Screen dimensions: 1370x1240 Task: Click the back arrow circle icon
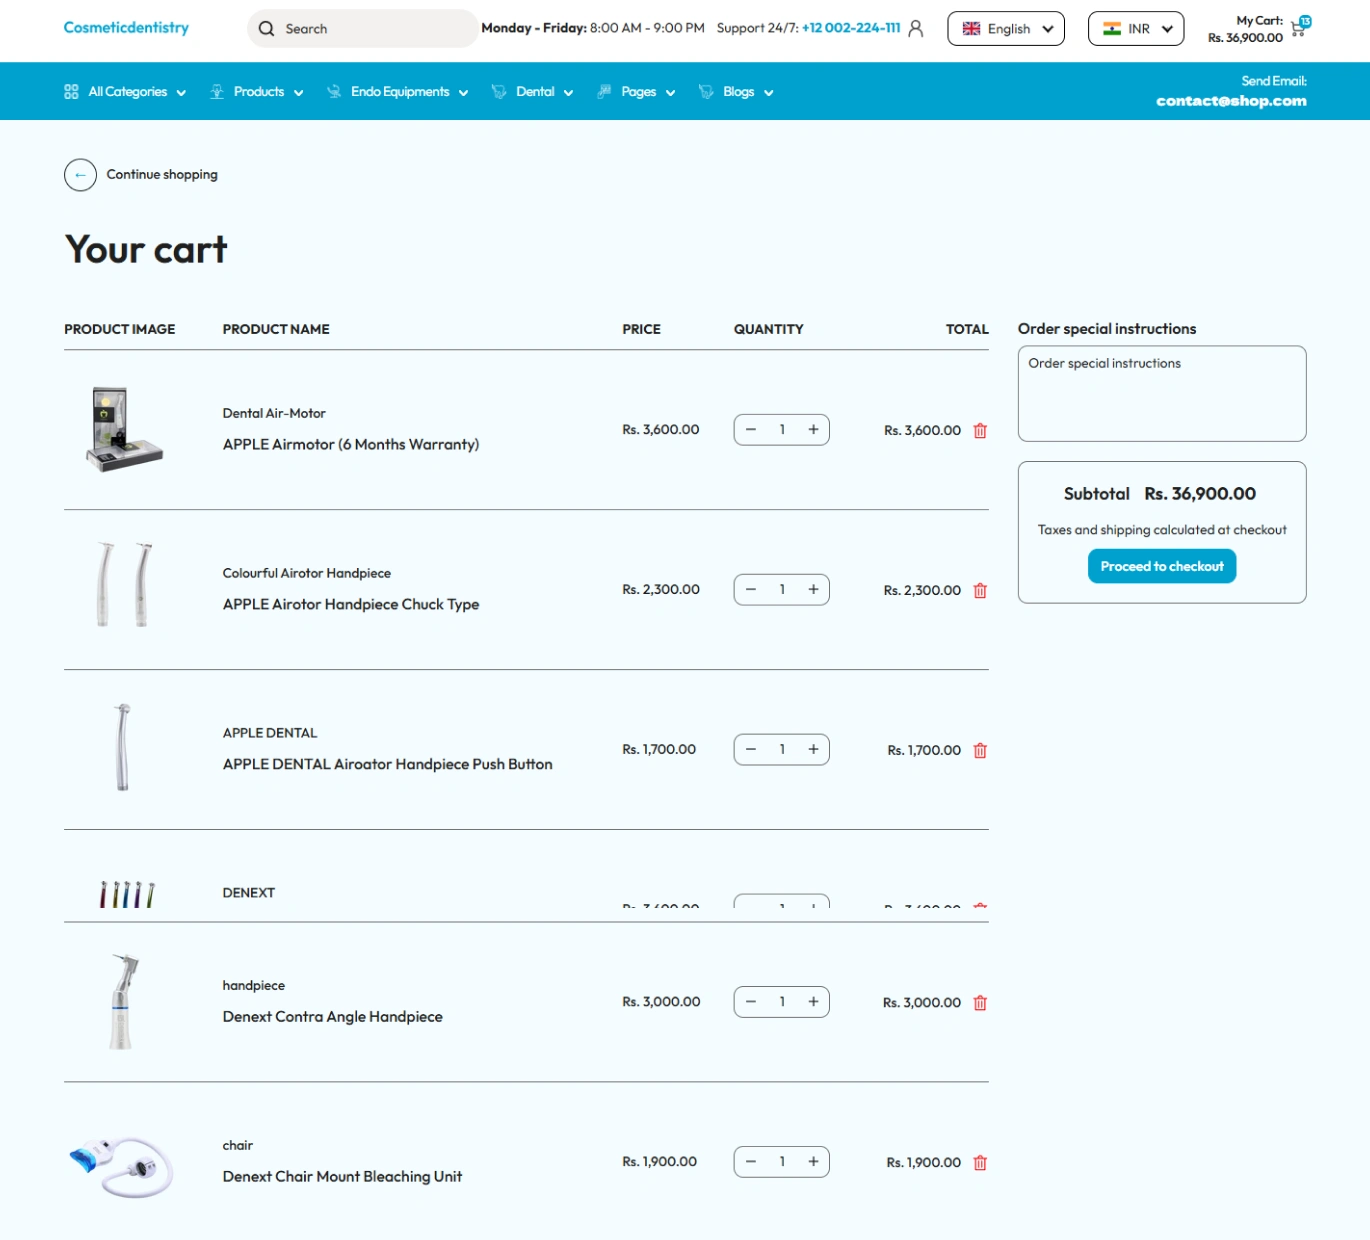pyautogui.click(x=80, y=175)
